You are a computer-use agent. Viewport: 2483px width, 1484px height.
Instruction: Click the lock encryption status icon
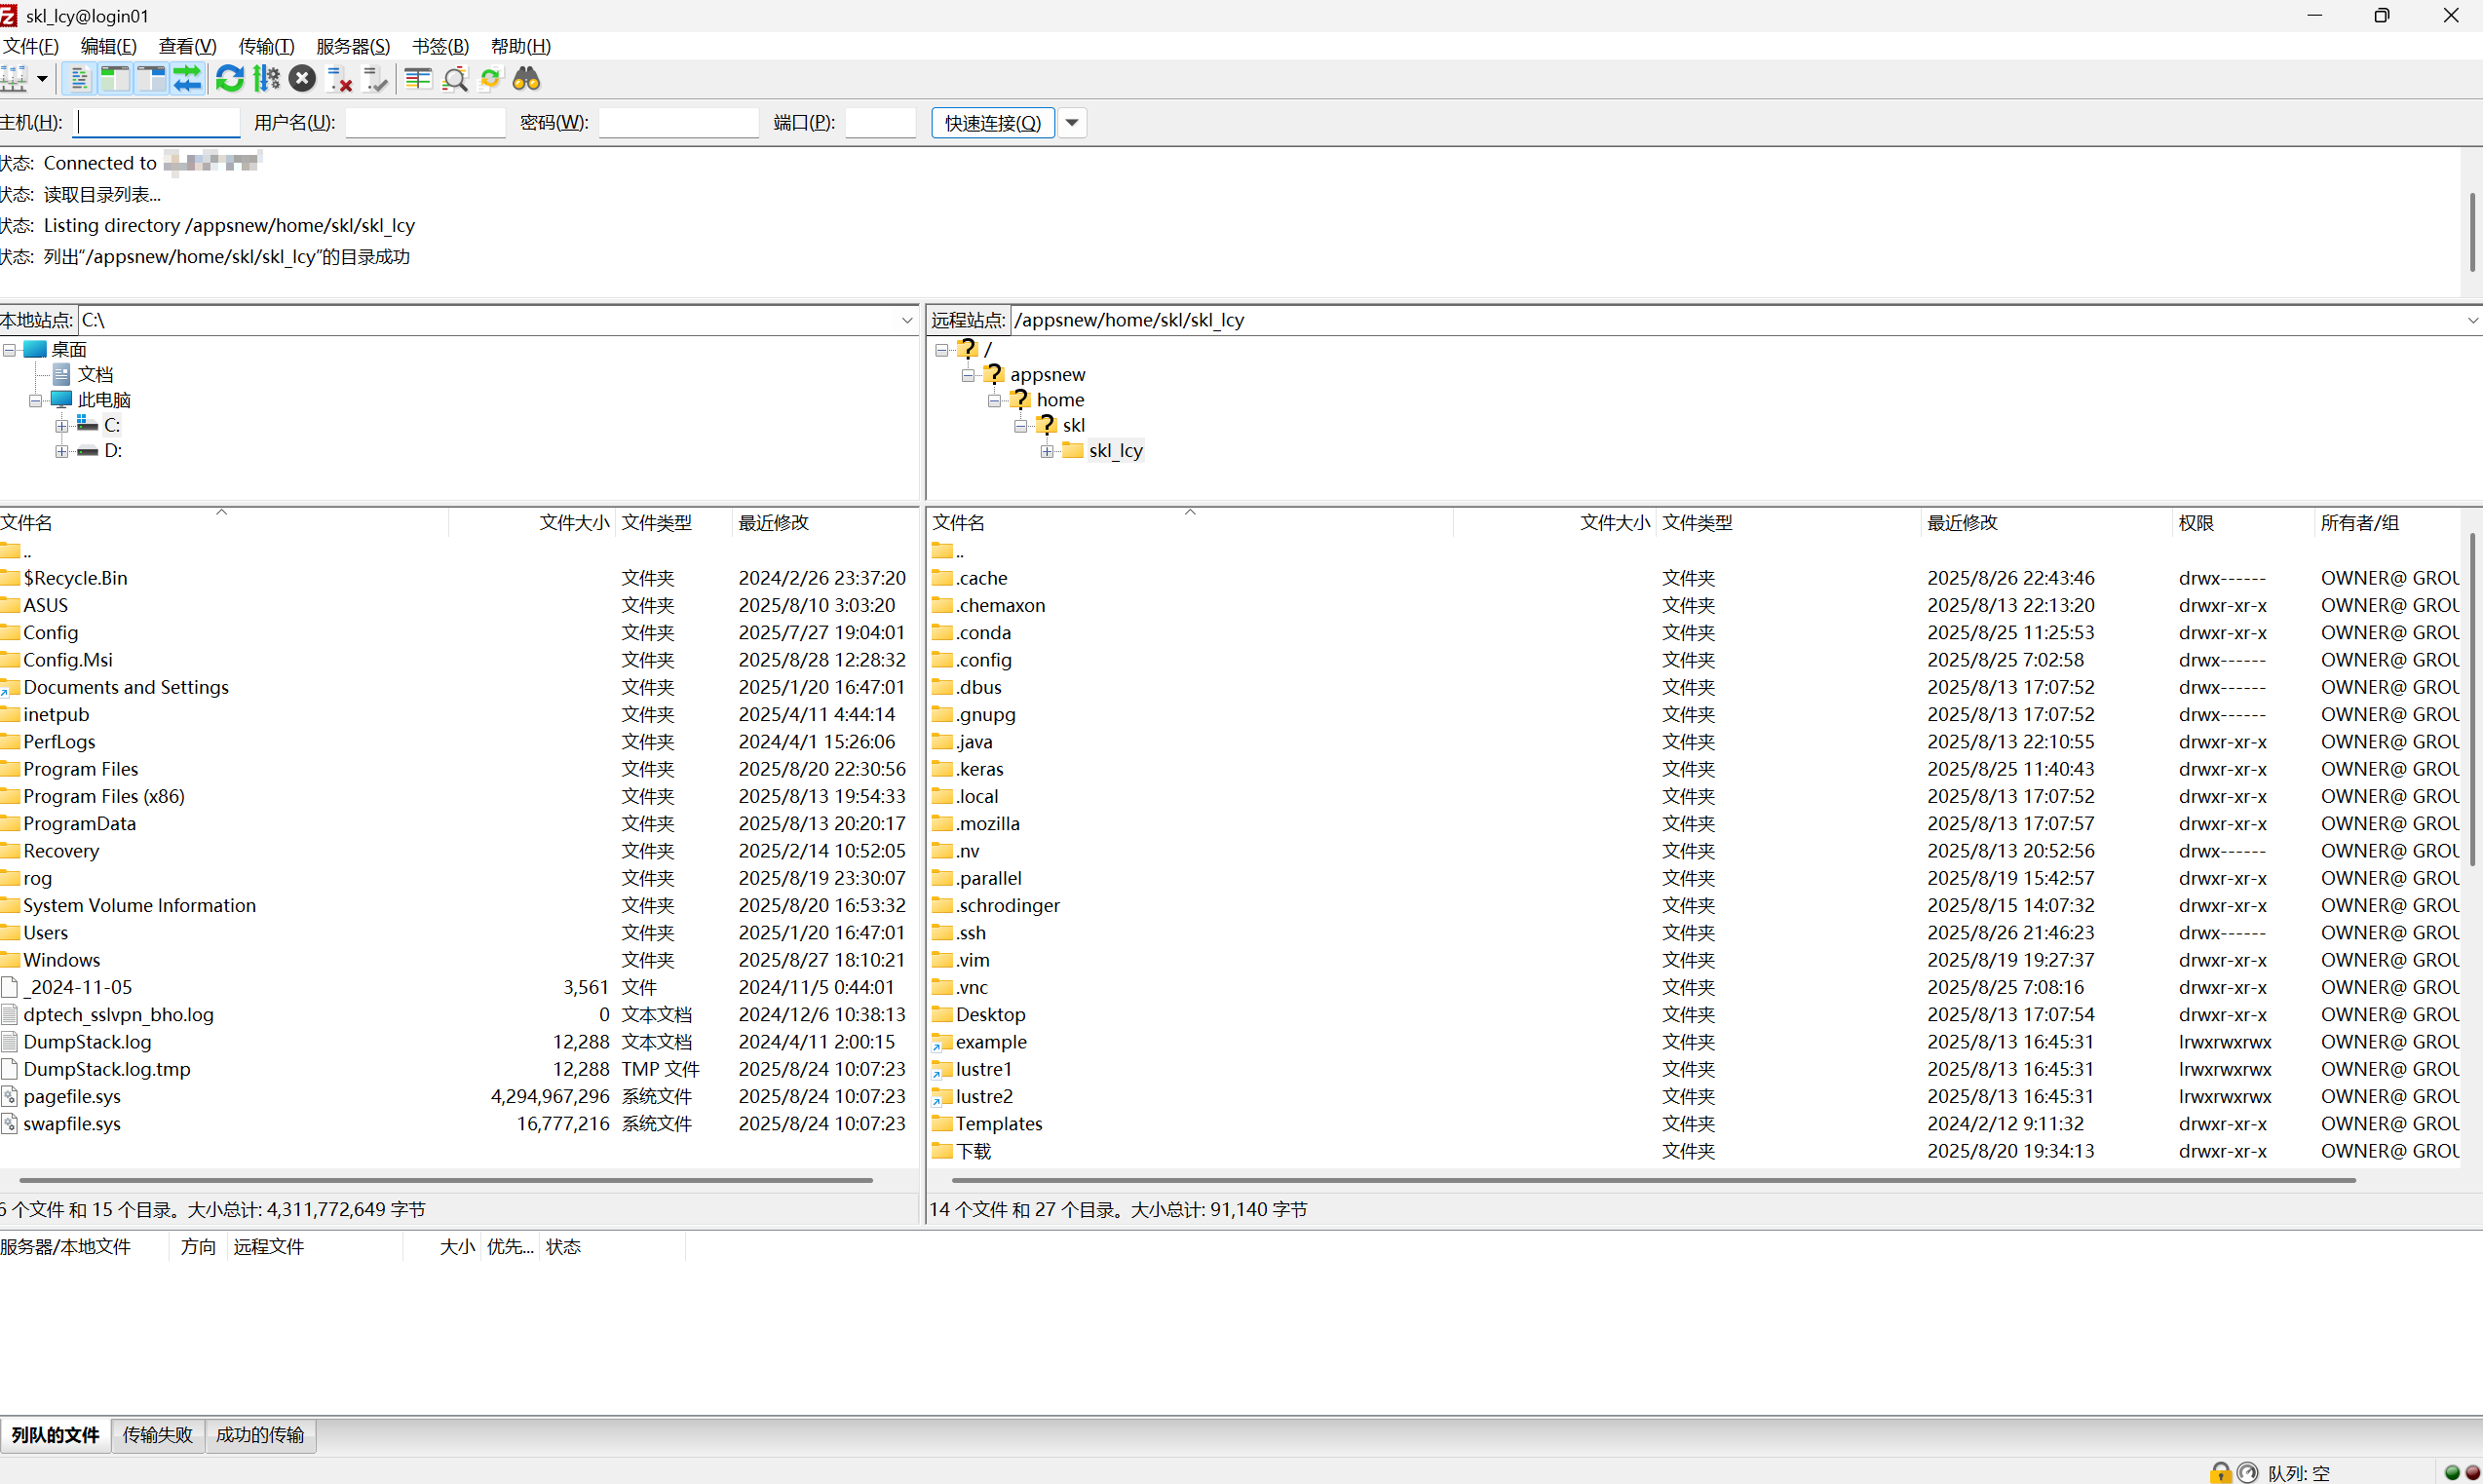[2220, 1472]
